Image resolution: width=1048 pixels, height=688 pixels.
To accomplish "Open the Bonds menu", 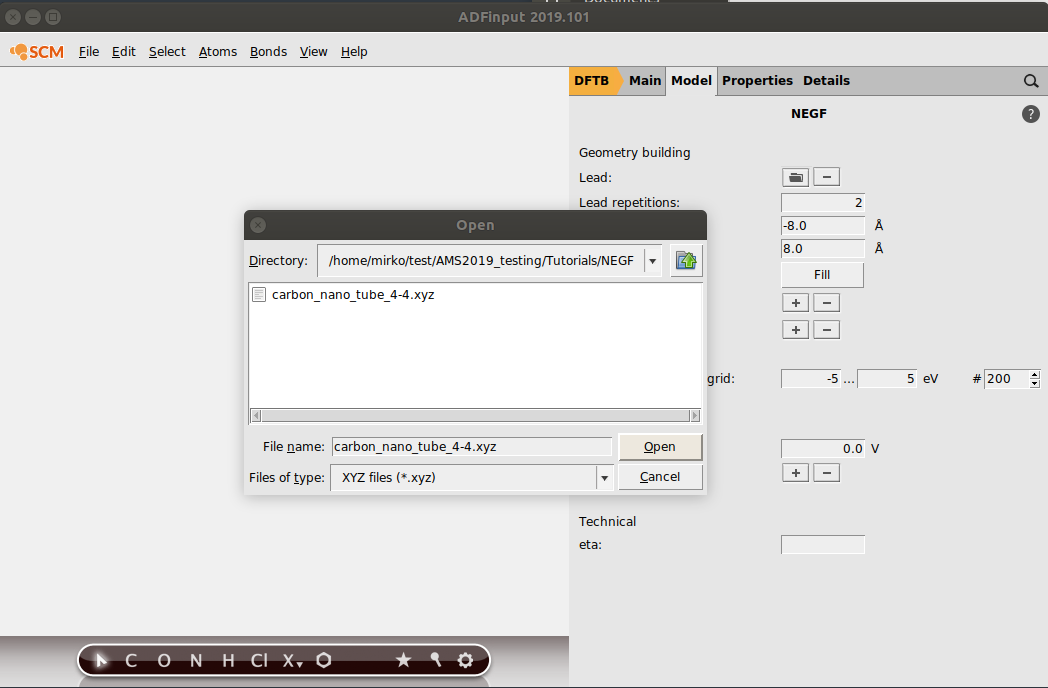I will (268, 51).
